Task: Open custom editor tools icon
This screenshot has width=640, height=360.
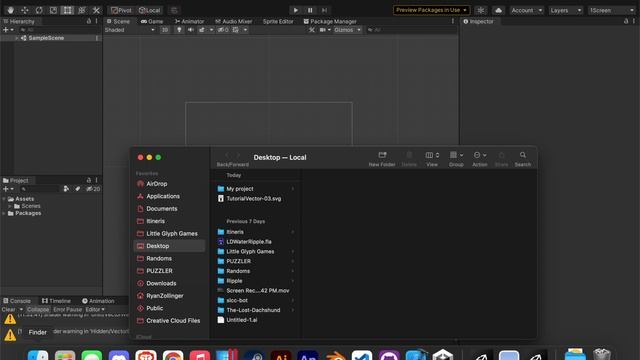Action: tap(96, 10)
